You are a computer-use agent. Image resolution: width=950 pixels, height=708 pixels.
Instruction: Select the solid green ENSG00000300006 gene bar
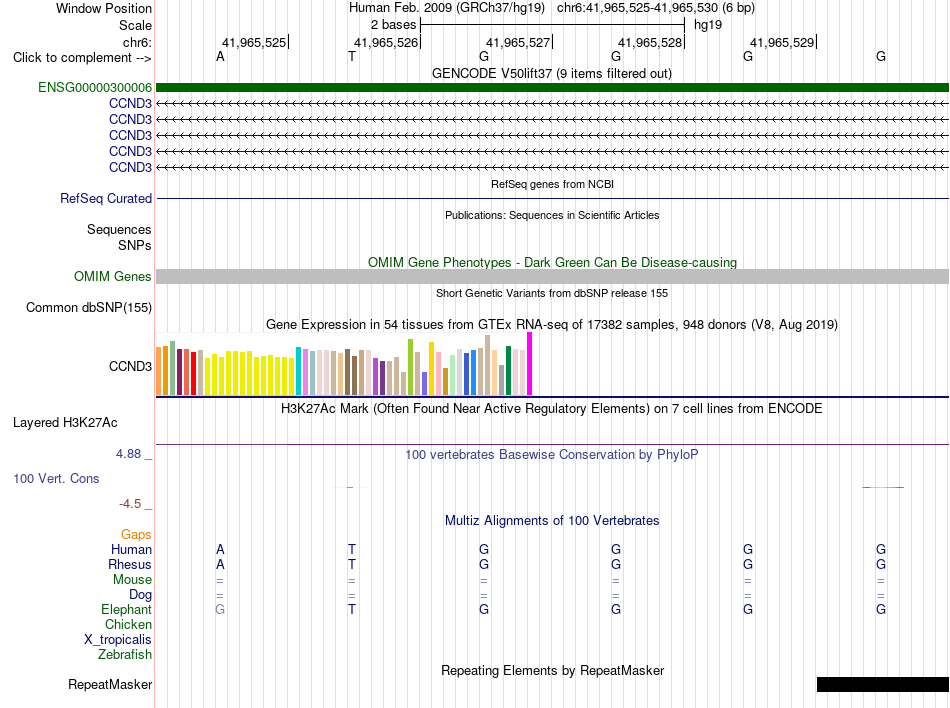pyautogui.click(x=552, y=87)
